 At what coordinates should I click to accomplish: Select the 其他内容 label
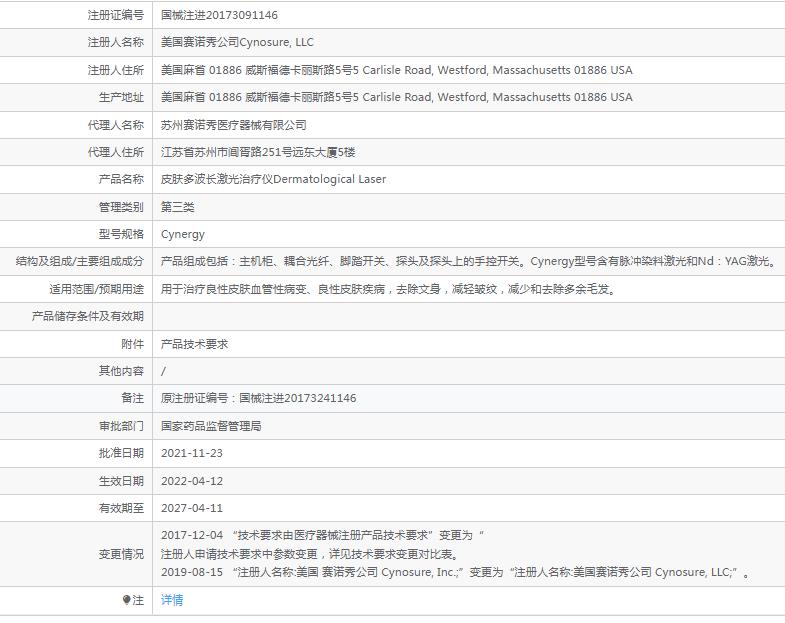click(x=121, y=371)
